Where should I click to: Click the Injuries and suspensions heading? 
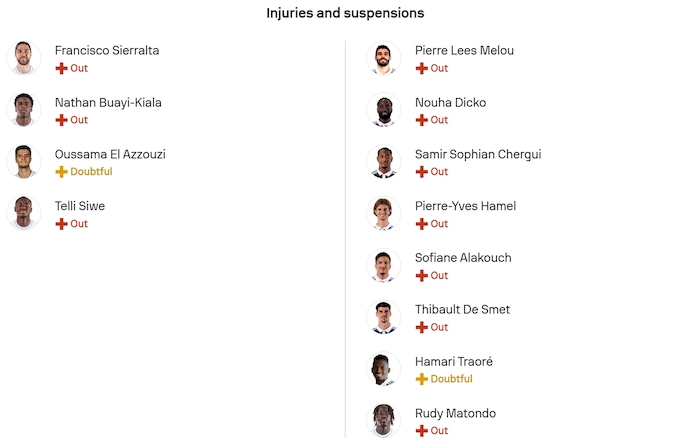click(345, 13)
